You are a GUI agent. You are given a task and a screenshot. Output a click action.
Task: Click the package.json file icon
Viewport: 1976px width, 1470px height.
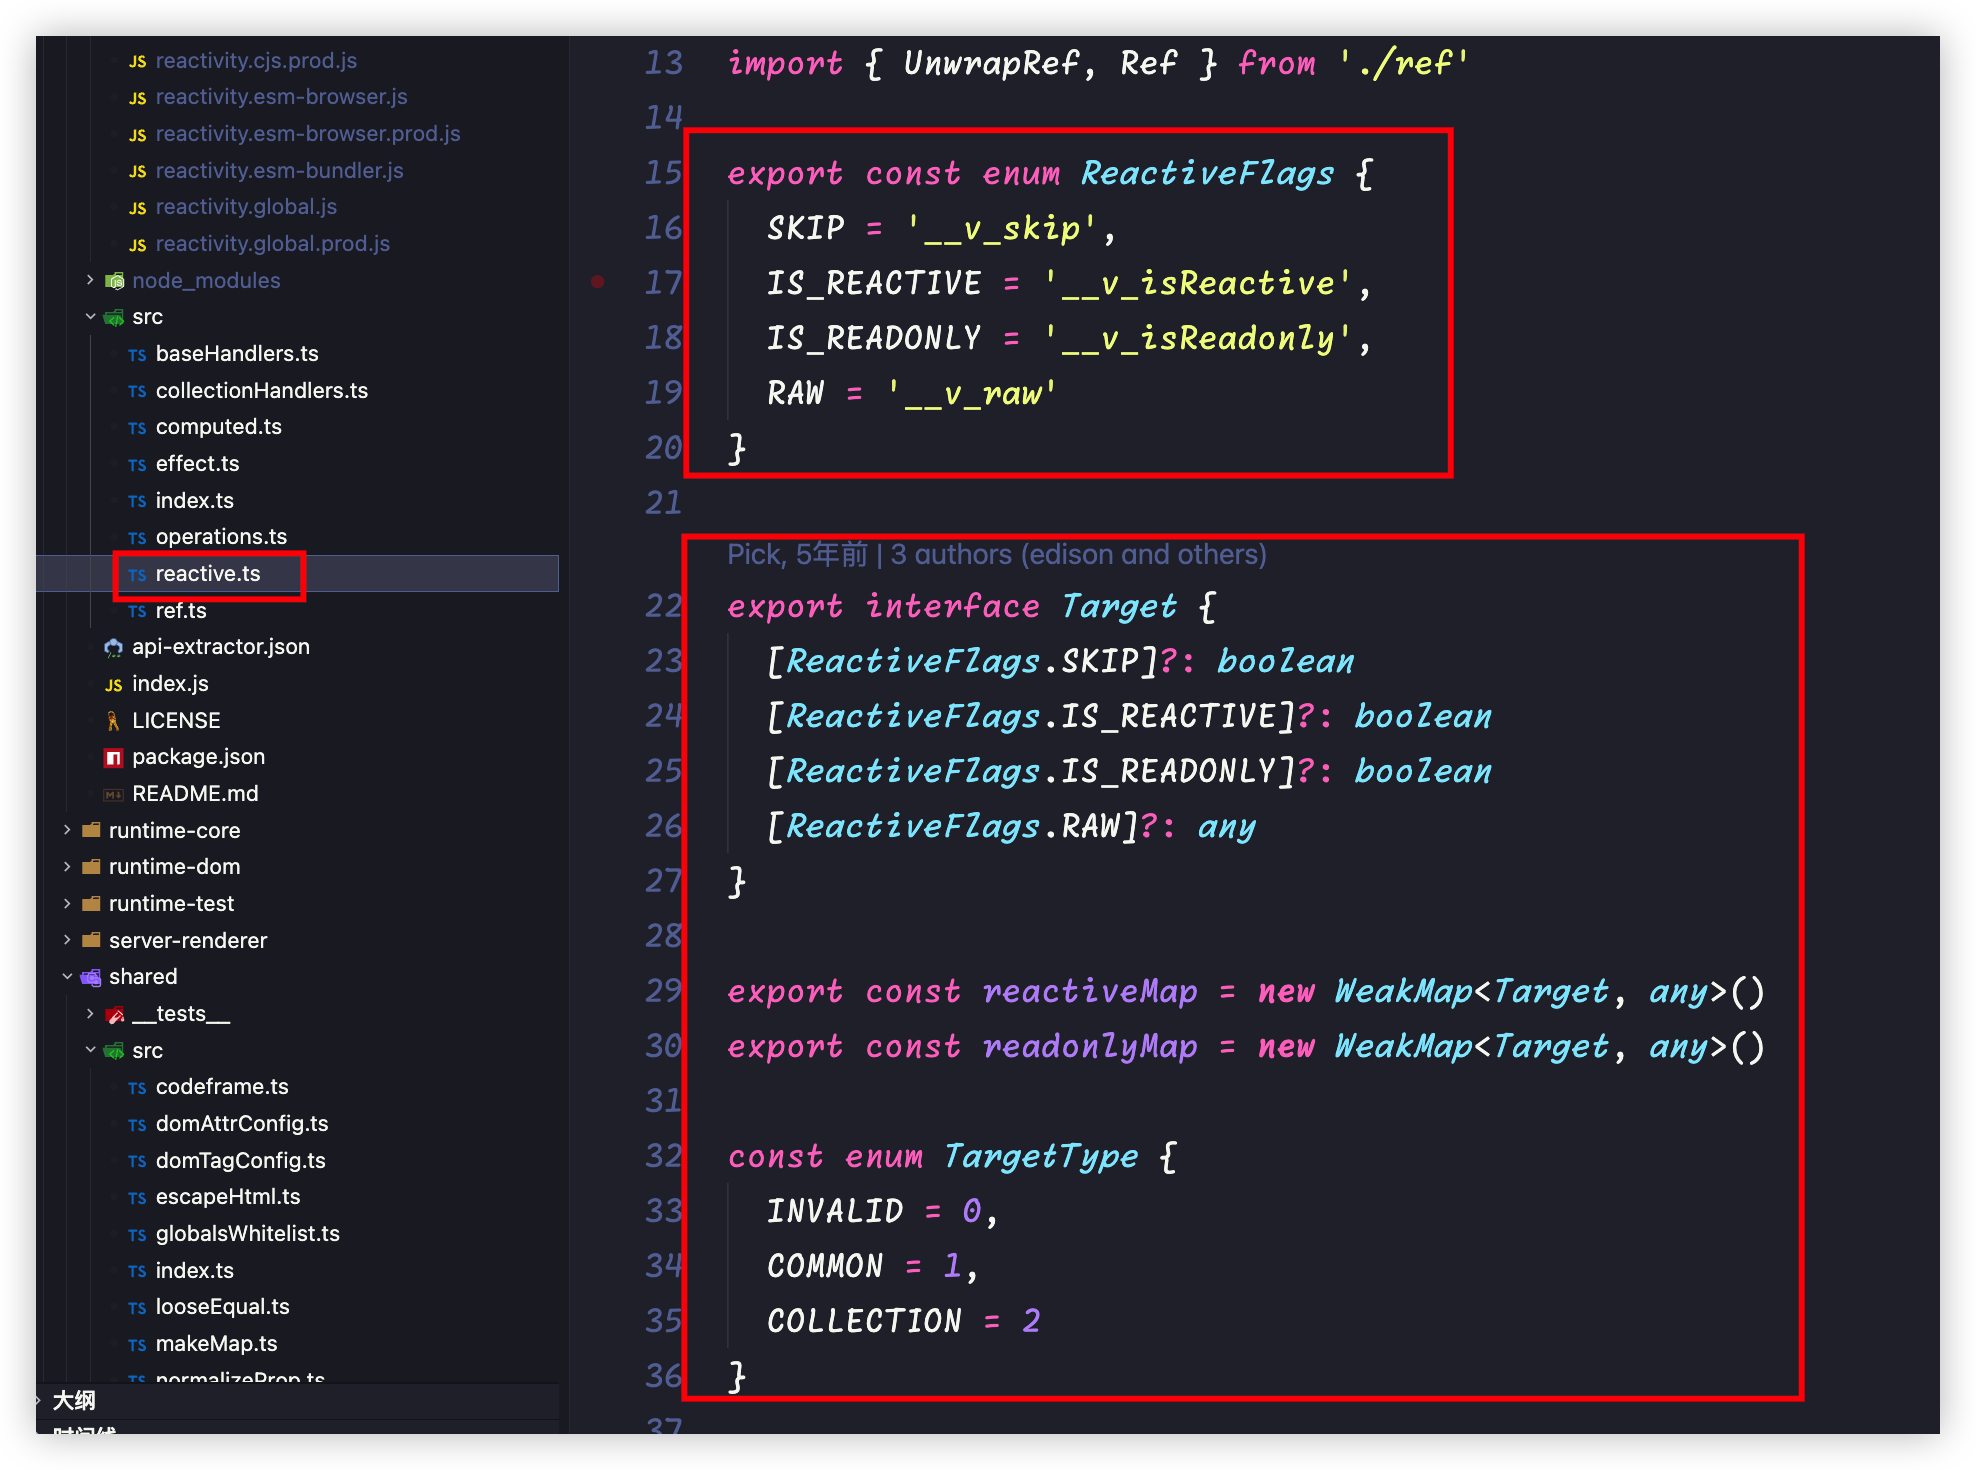pos(113,758)
